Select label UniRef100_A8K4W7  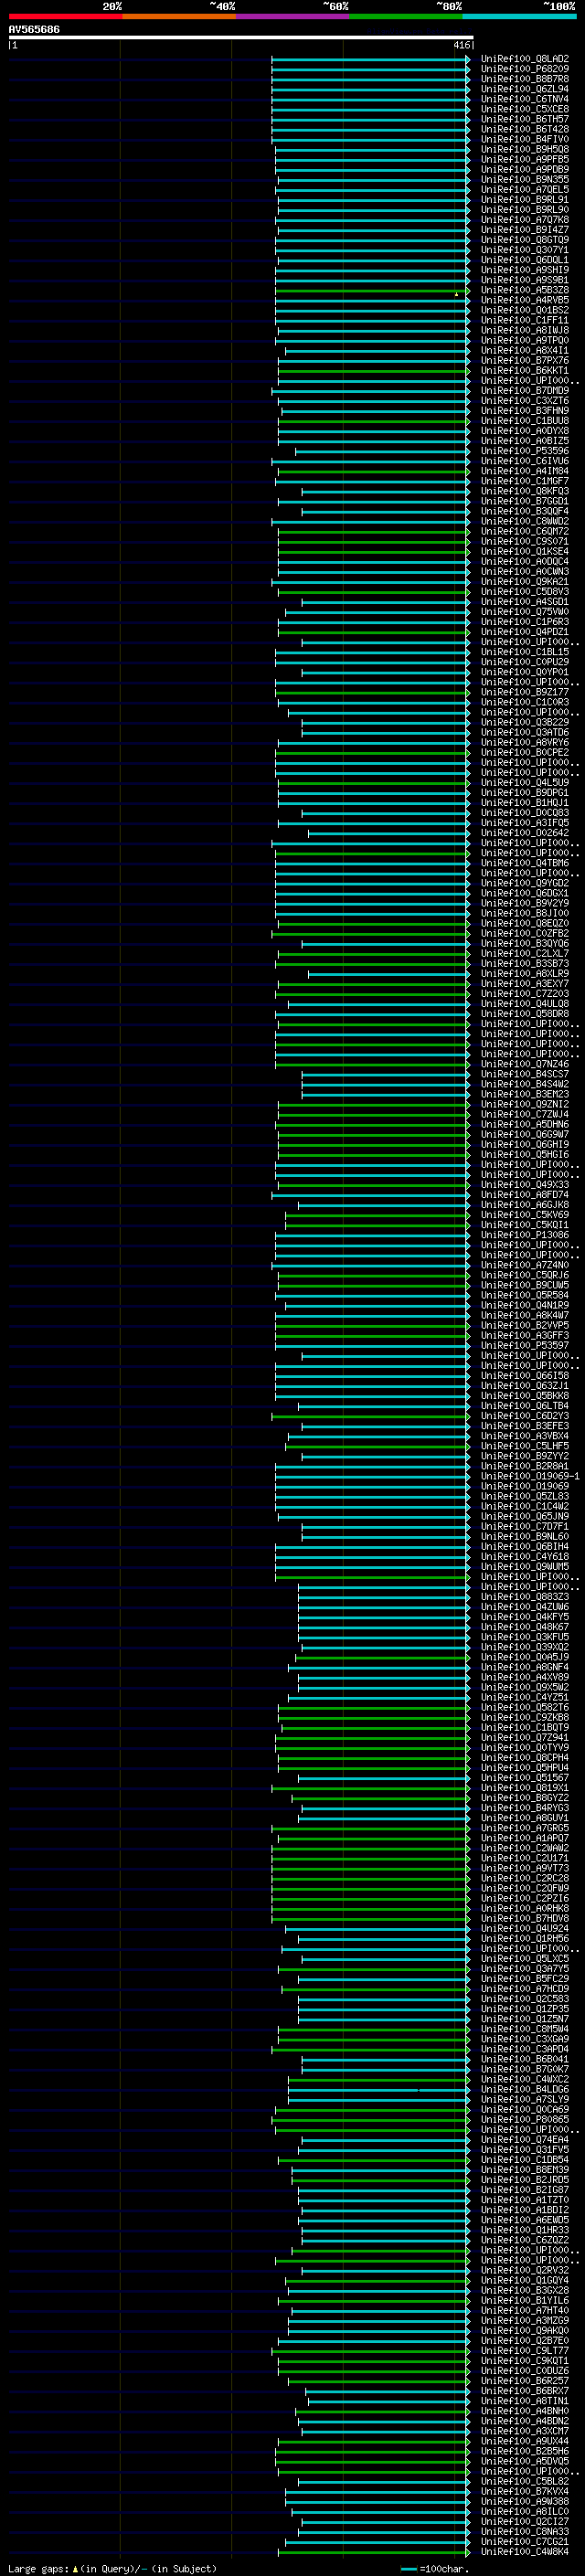coord(524,1315)
